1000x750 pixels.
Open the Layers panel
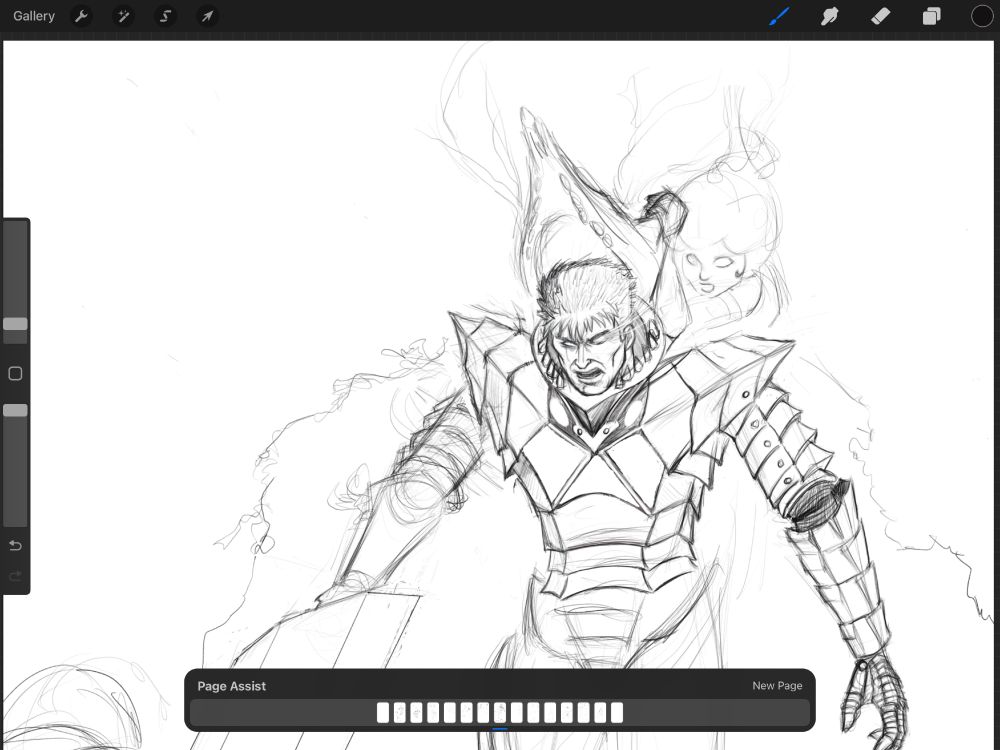click(931, 15)
